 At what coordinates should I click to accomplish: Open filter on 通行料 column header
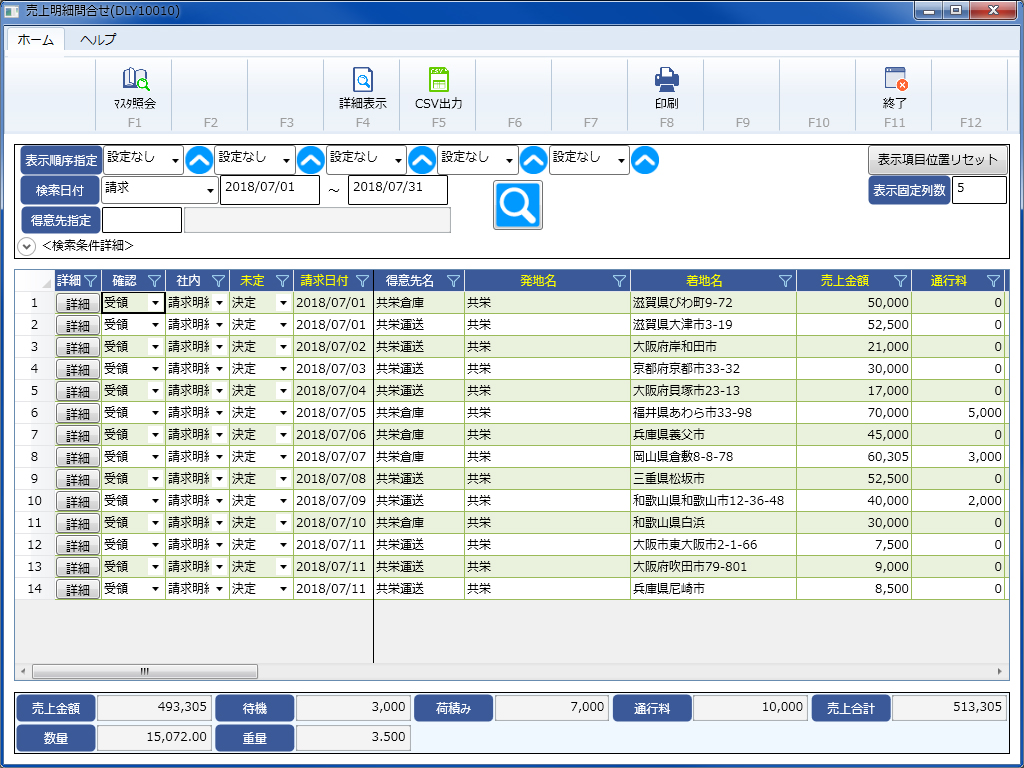(x=993, y=281)
